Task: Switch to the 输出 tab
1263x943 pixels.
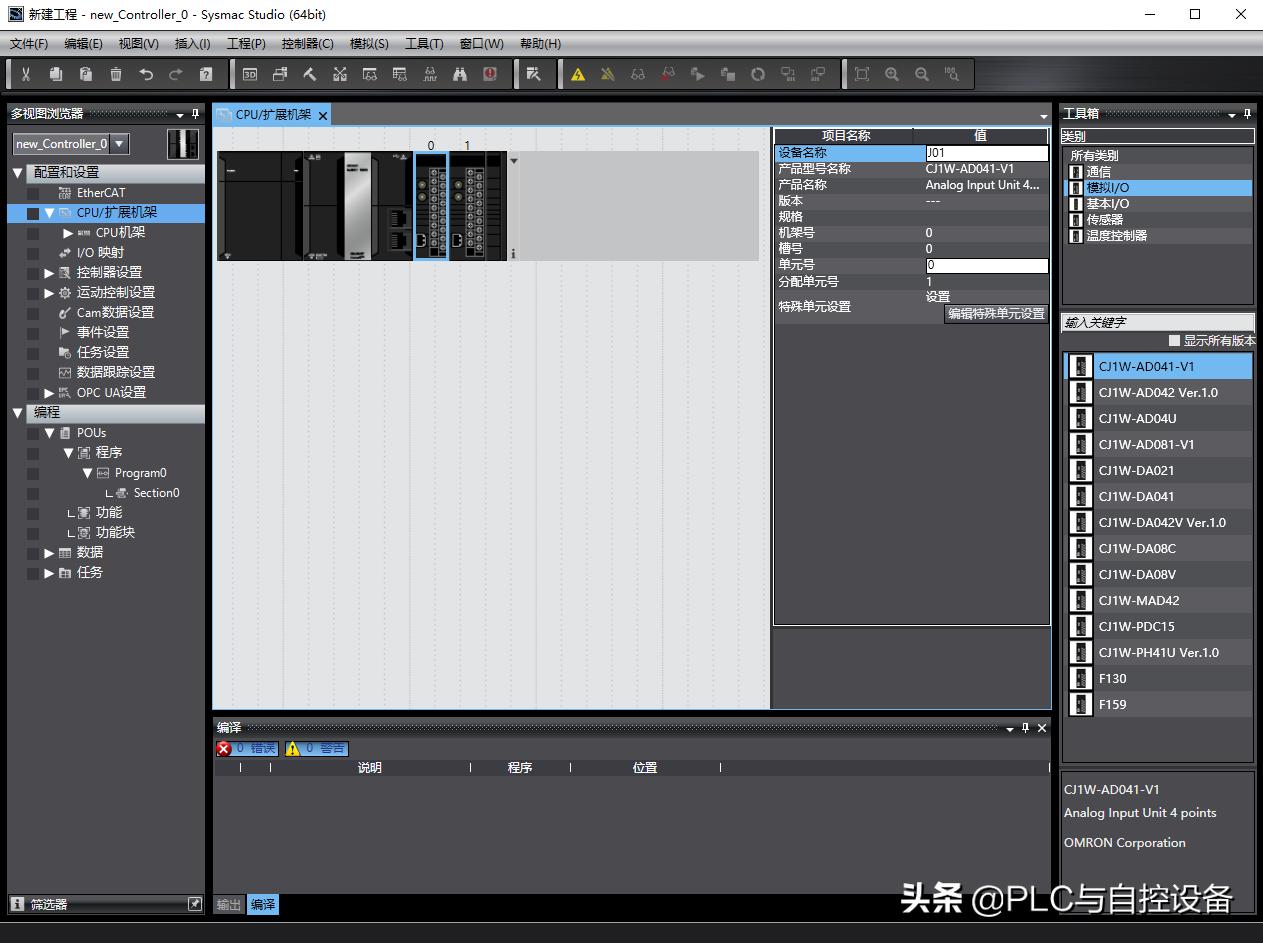Action: tap(229, 904)
